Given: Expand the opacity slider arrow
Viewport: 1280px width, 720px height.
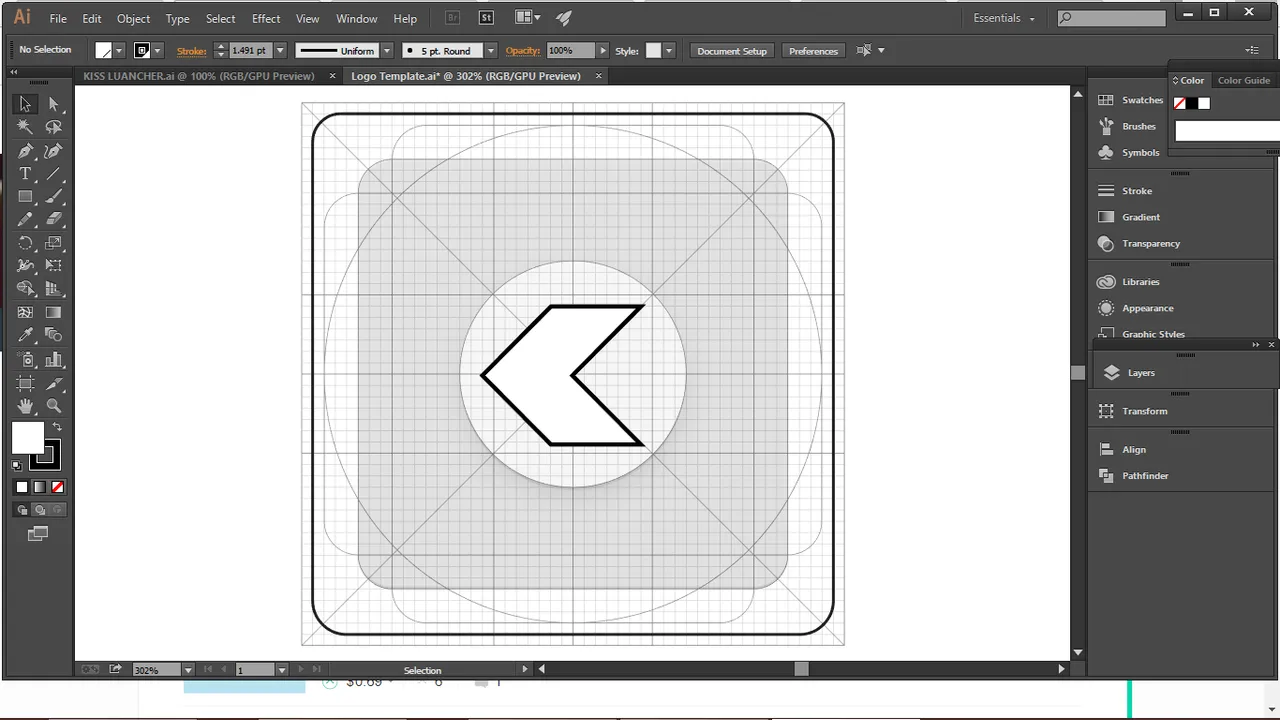Looking at the screenshot, I should [602, 50].
